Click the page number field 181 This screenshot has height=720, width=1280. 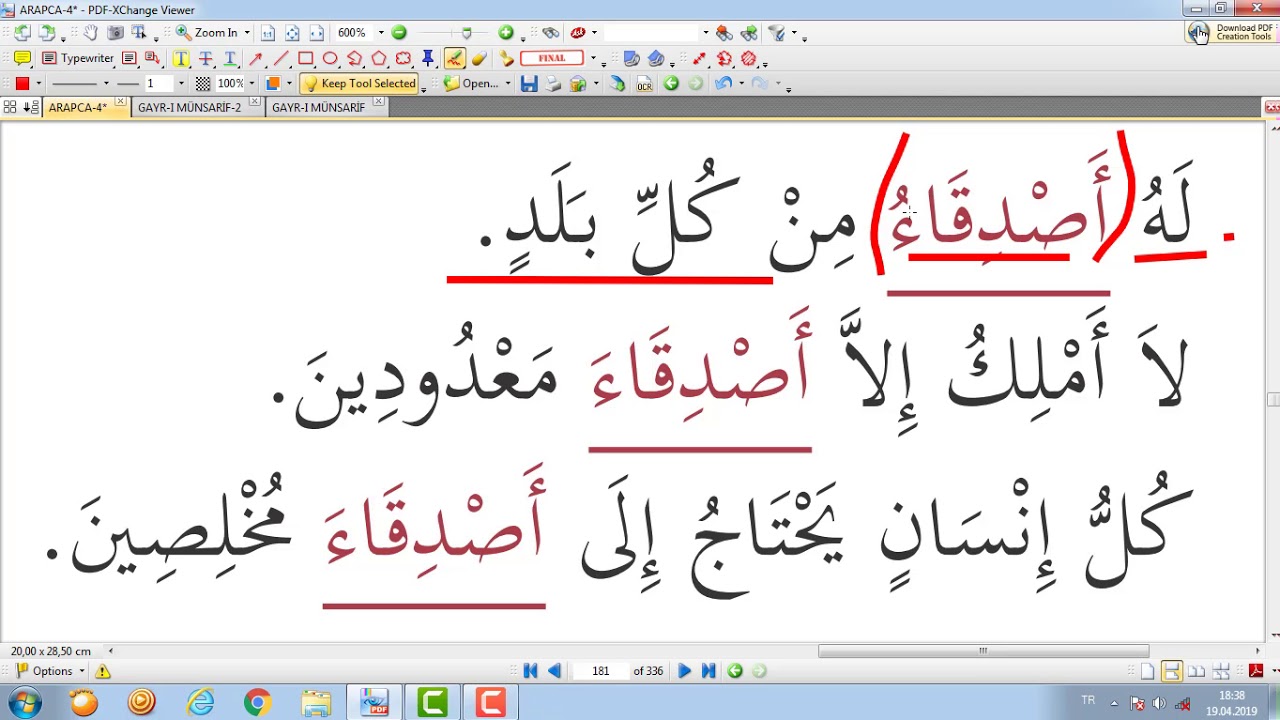600,671
